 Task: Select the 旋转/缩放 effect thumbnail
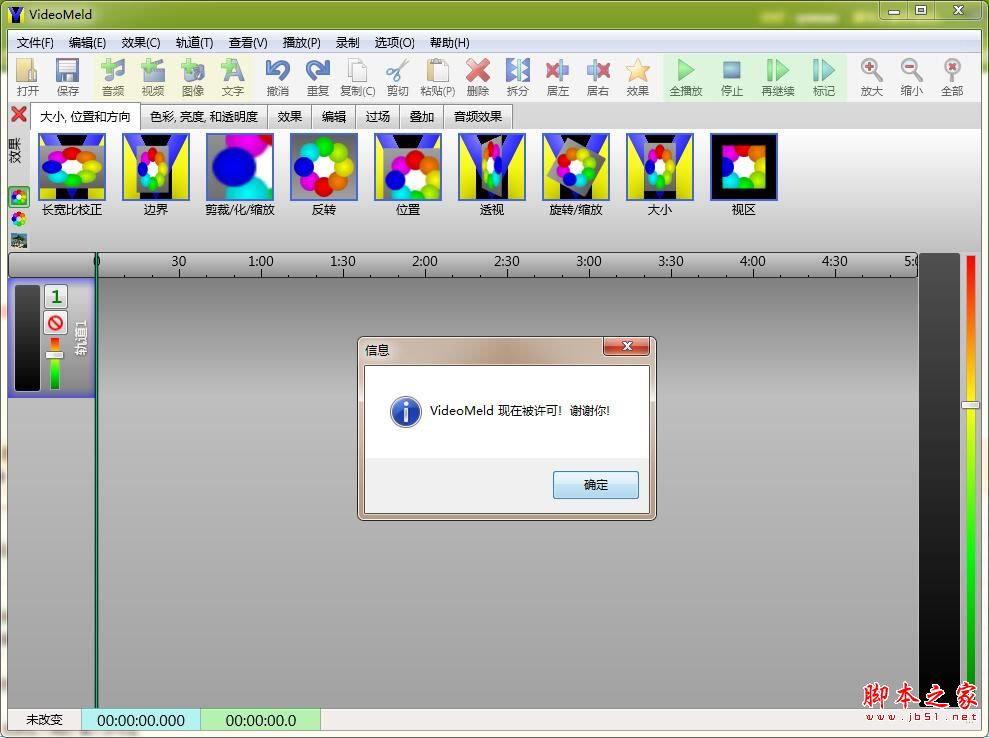coord(575,167)
